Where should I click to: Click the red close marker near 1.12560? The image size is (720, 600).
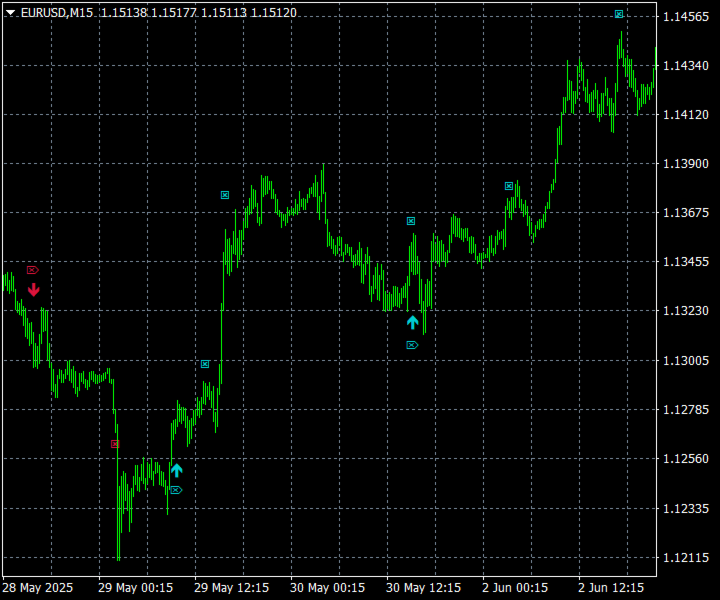click(115, 444)
